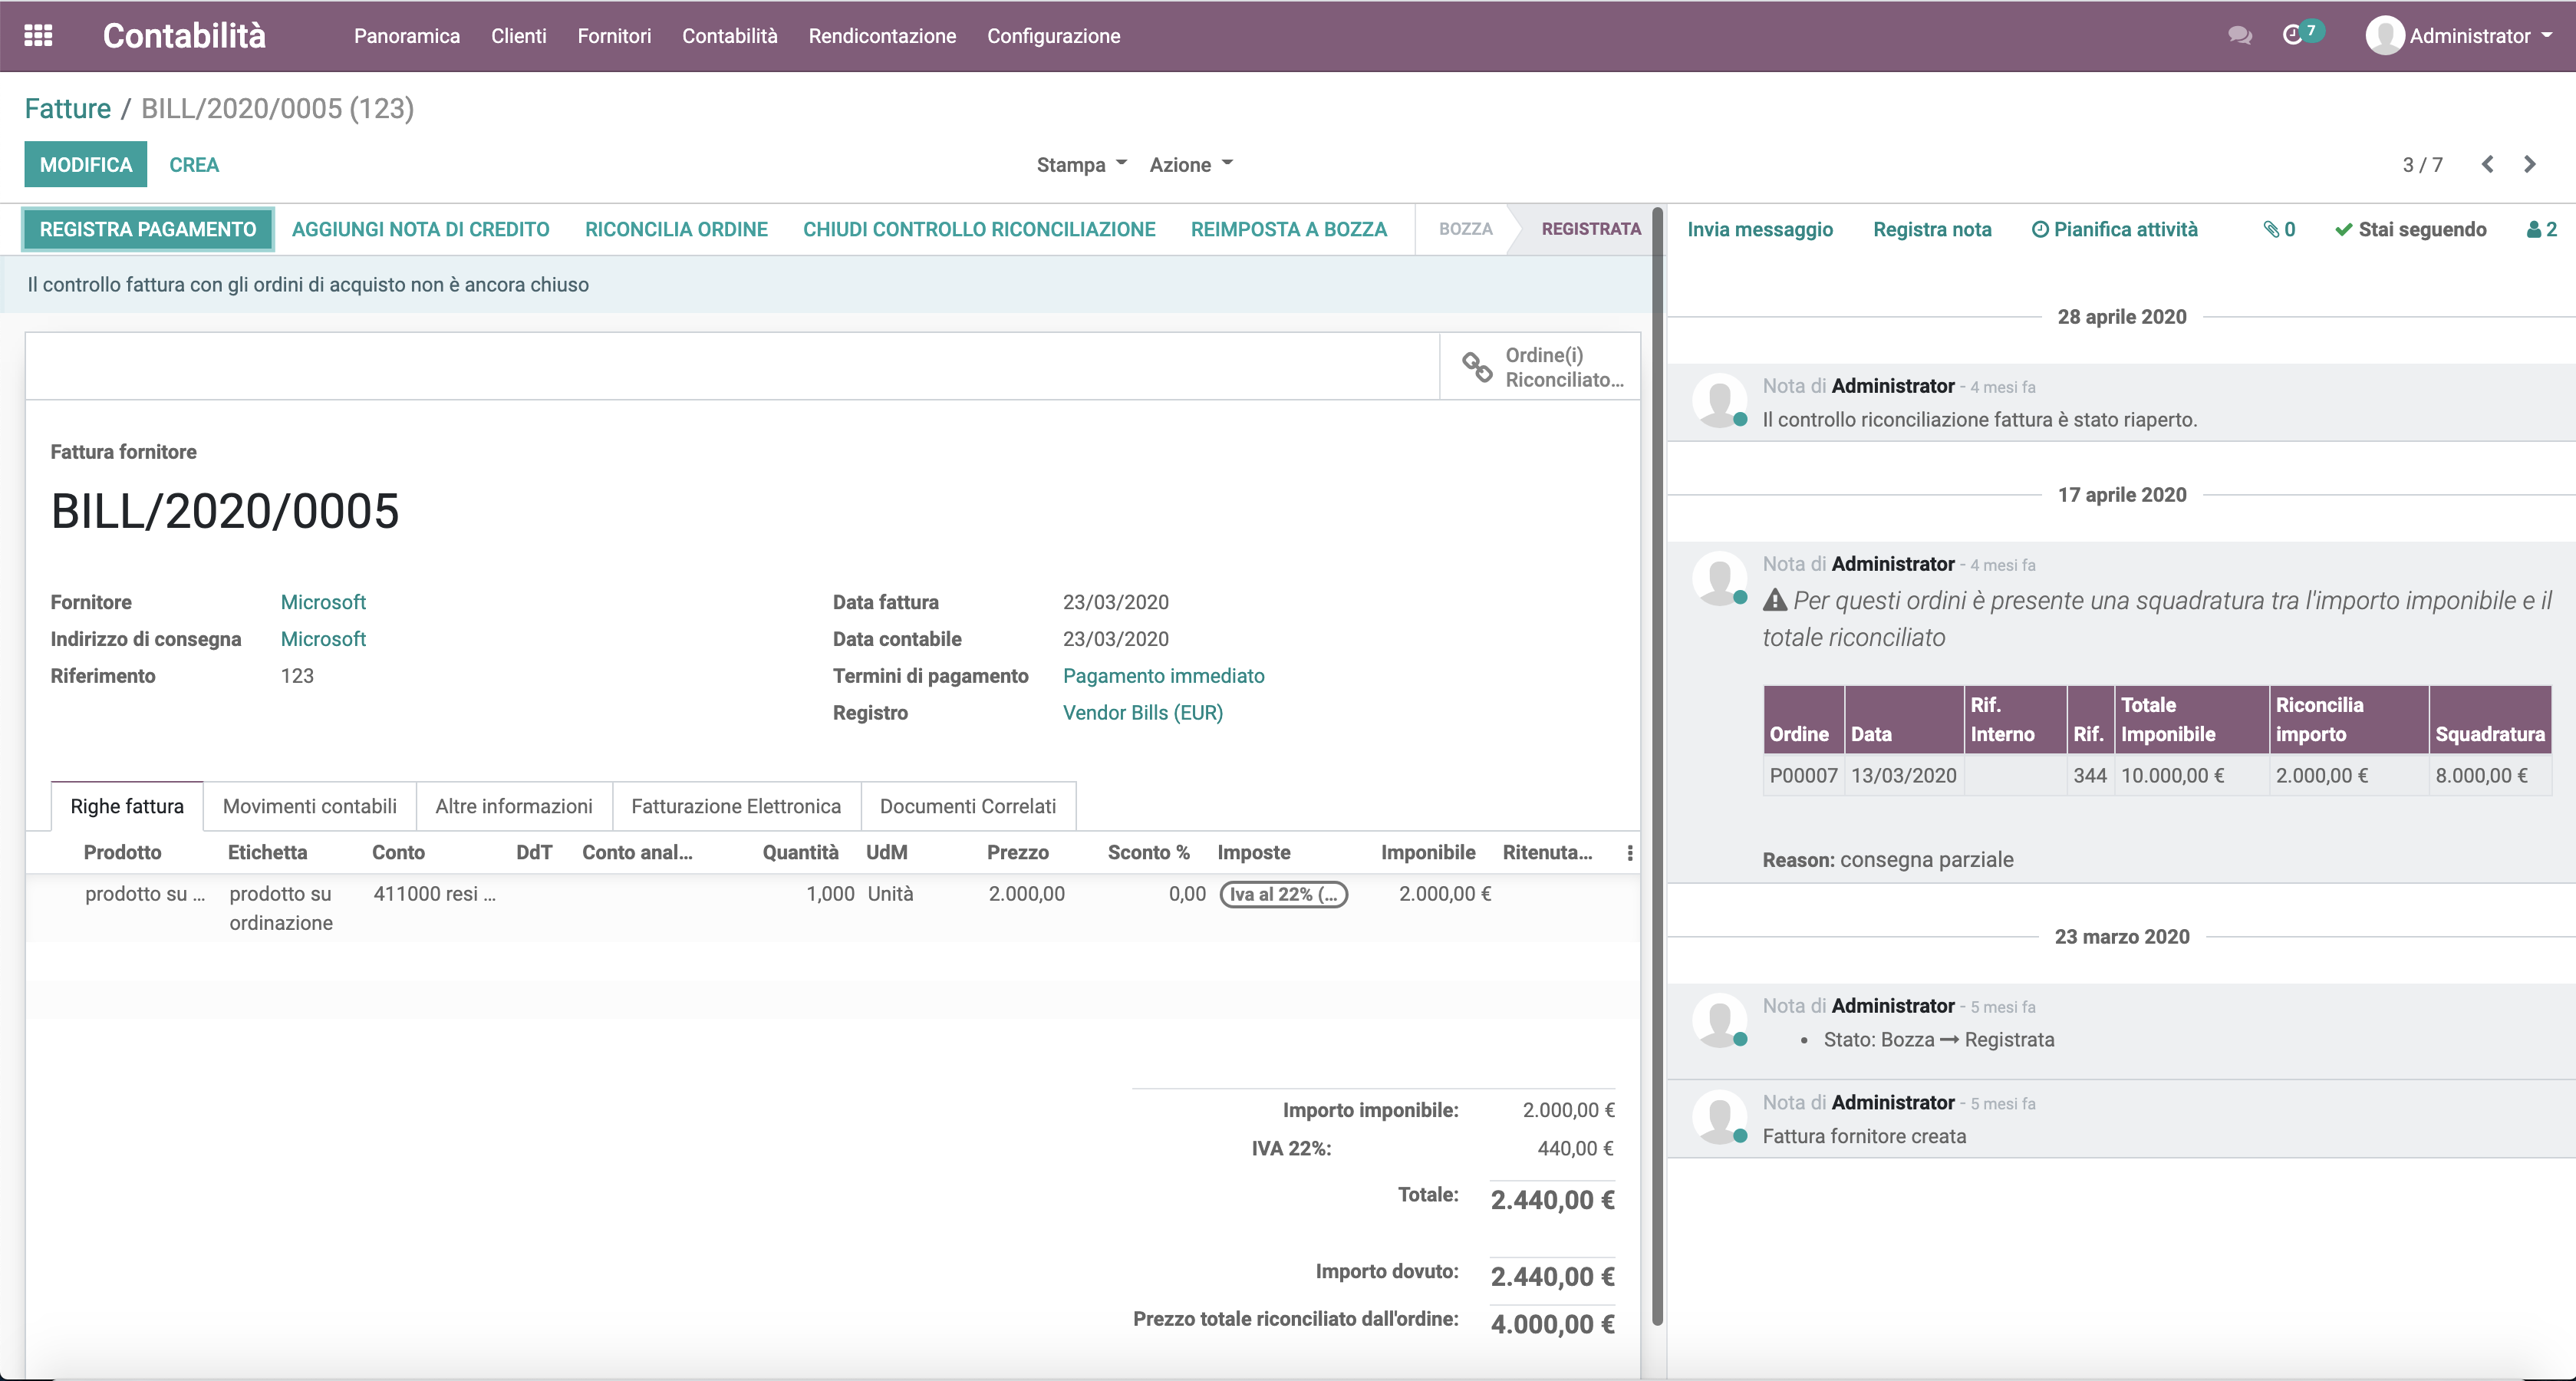Open the Fornitori menu
The height and width of the screenshot is (1381, 2576).
[x=614, y=36]
